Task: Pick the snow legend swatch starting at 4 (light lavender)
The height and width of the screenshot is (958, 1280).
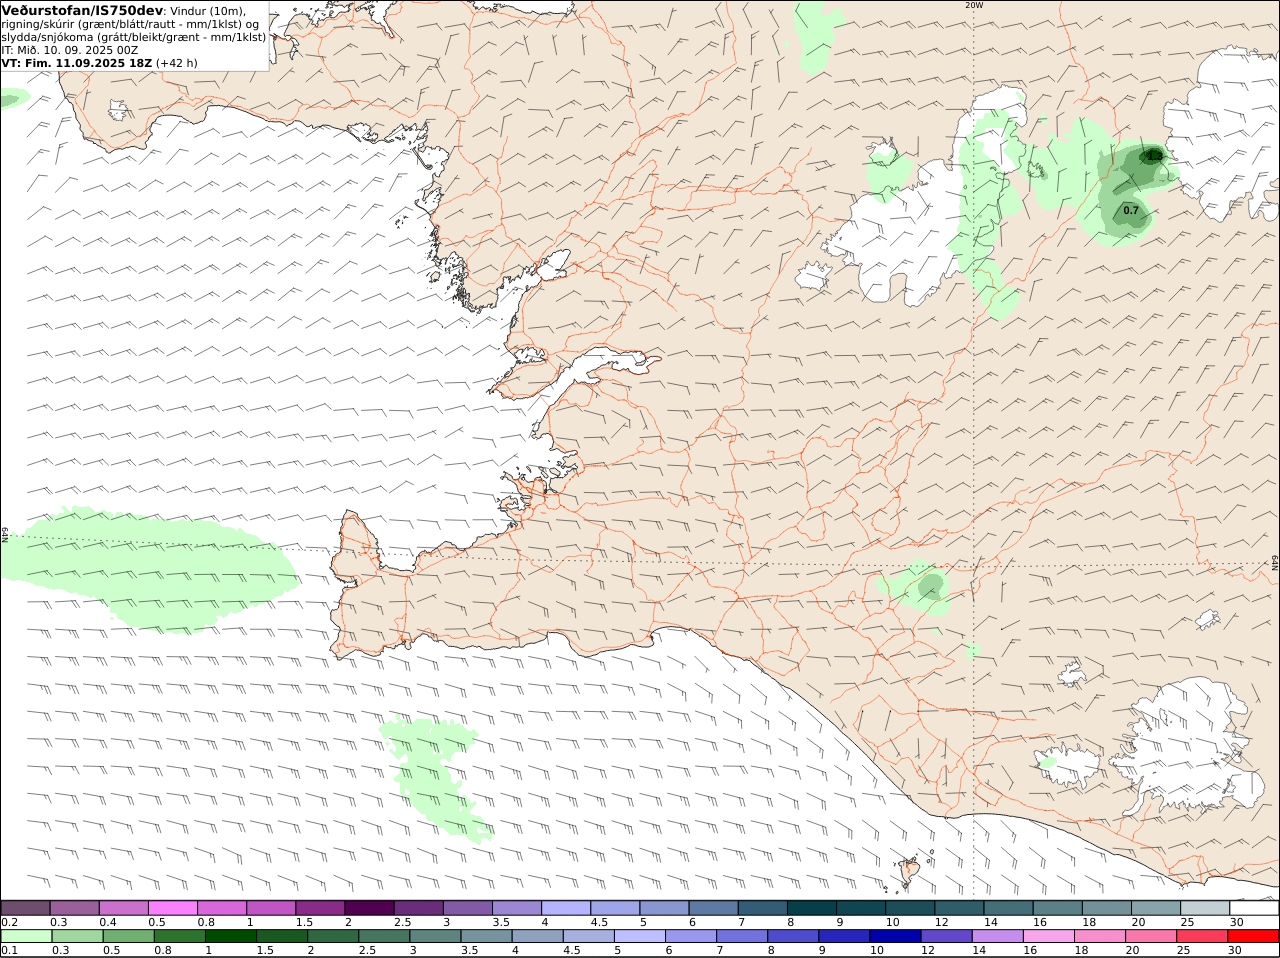Action: 565,907
